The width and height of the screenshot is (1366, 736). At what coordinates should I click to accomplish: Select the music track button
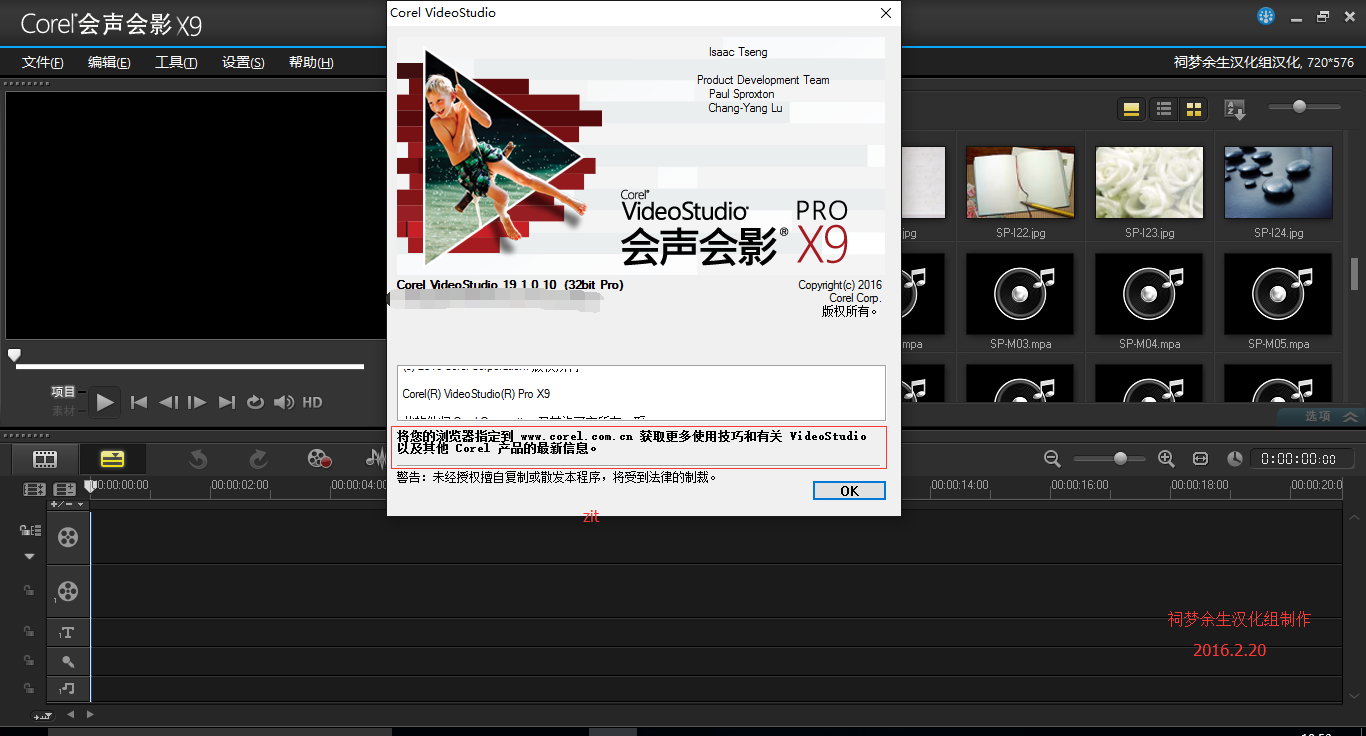point(67,688)
